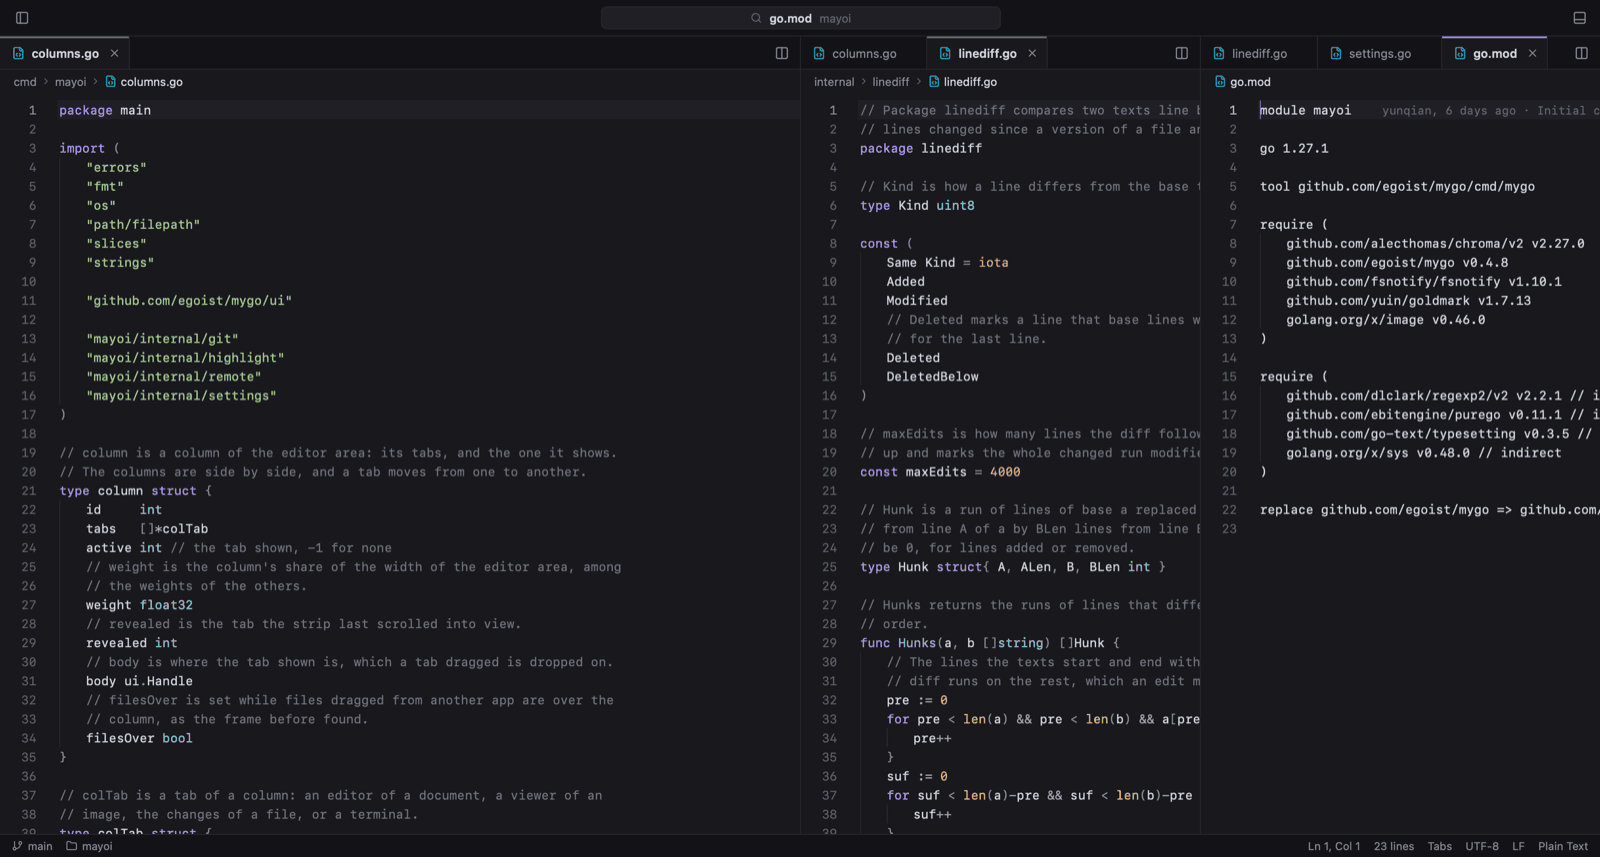The height and width of the screenshot is (857, 1600).
Task: Change the Tabs indentation setting
Action: click(1440, 846)
